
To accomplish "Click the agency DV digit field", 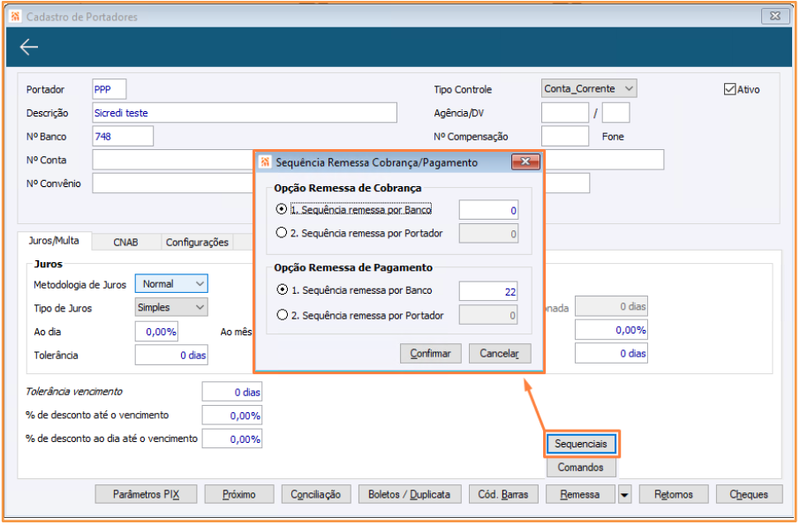I will [616, 113].
